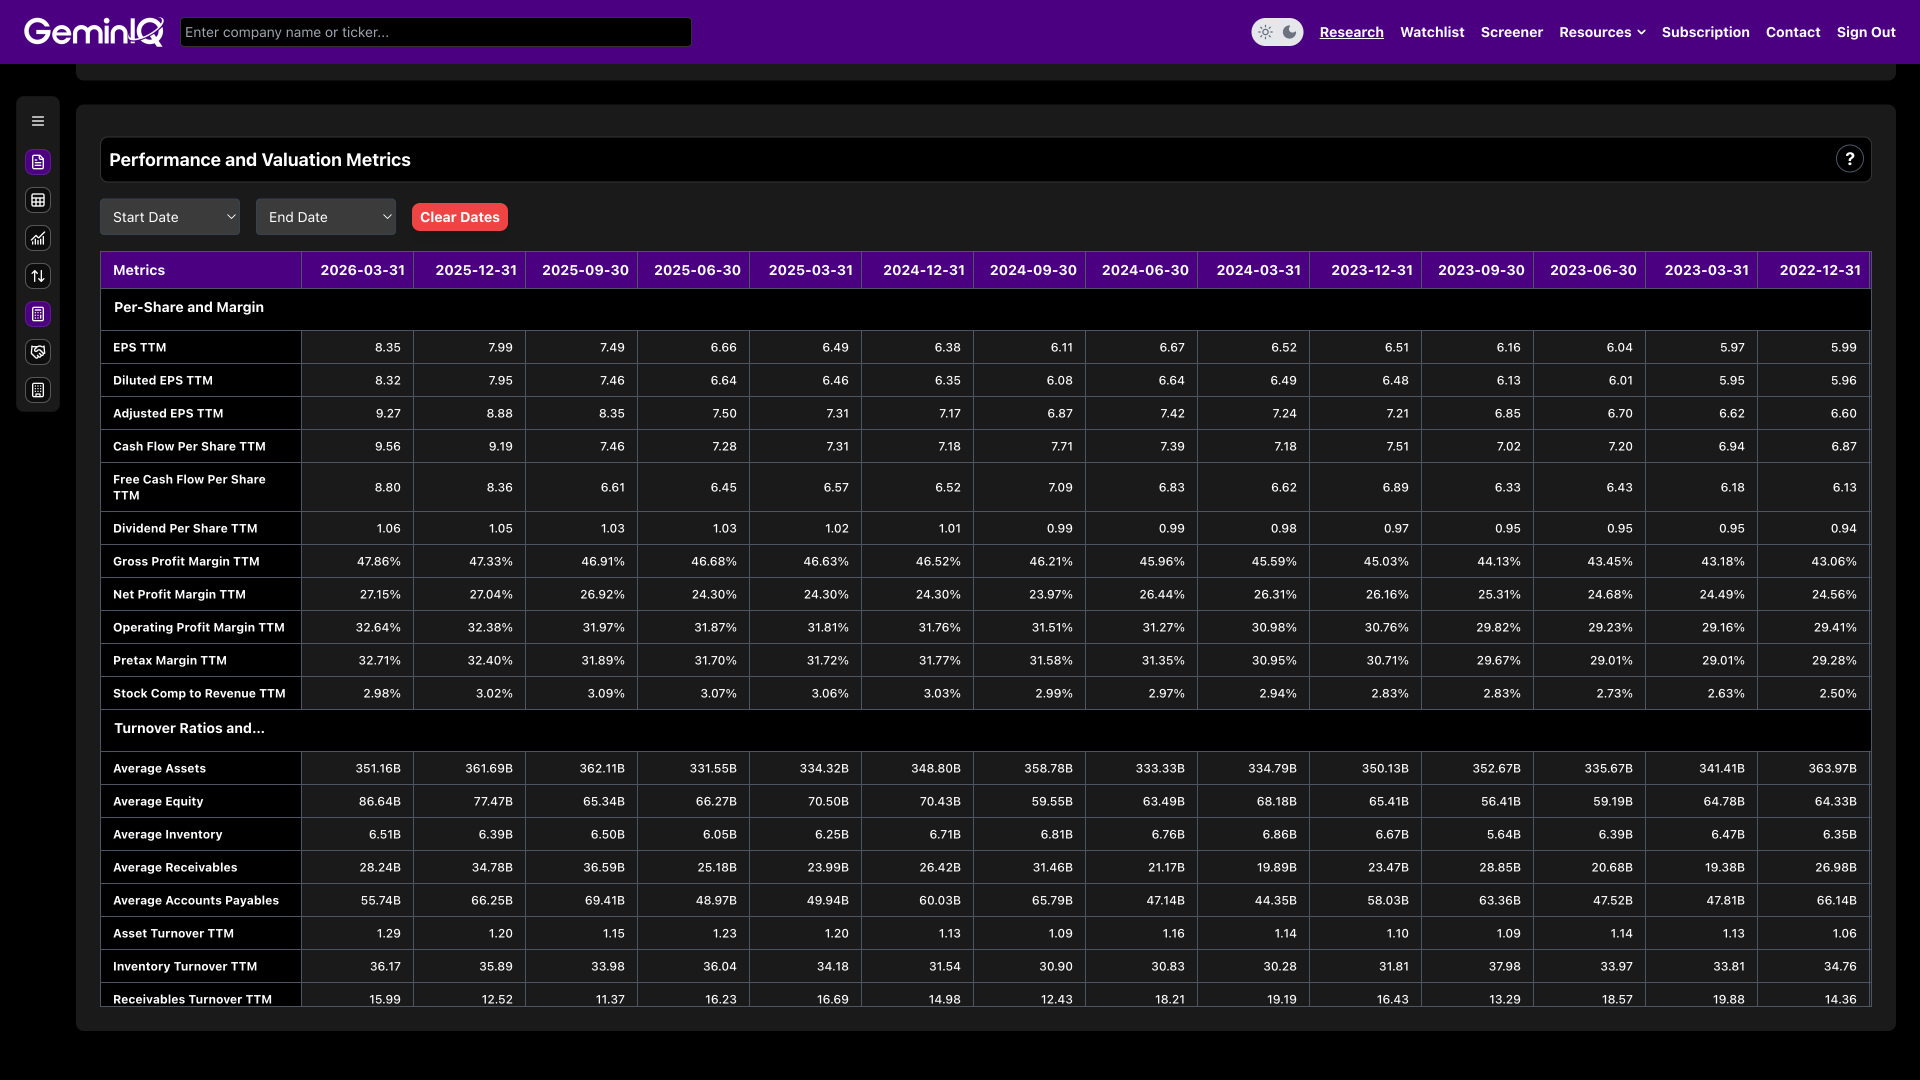1920x1080 pixels.
Task: Select the EPS TTM row label
Action: pyautogui.click(x=140, y=348)
